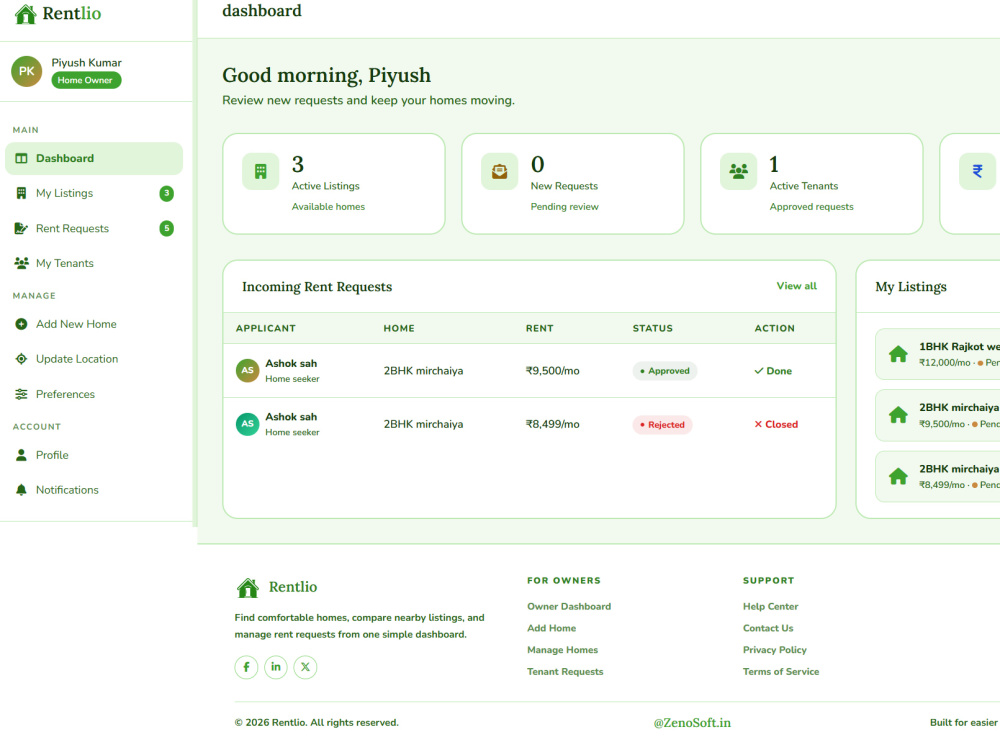Screen dimensions: 1000x750
Task: Click the Rent Requests pencil icon
Action: click(21, 228)
